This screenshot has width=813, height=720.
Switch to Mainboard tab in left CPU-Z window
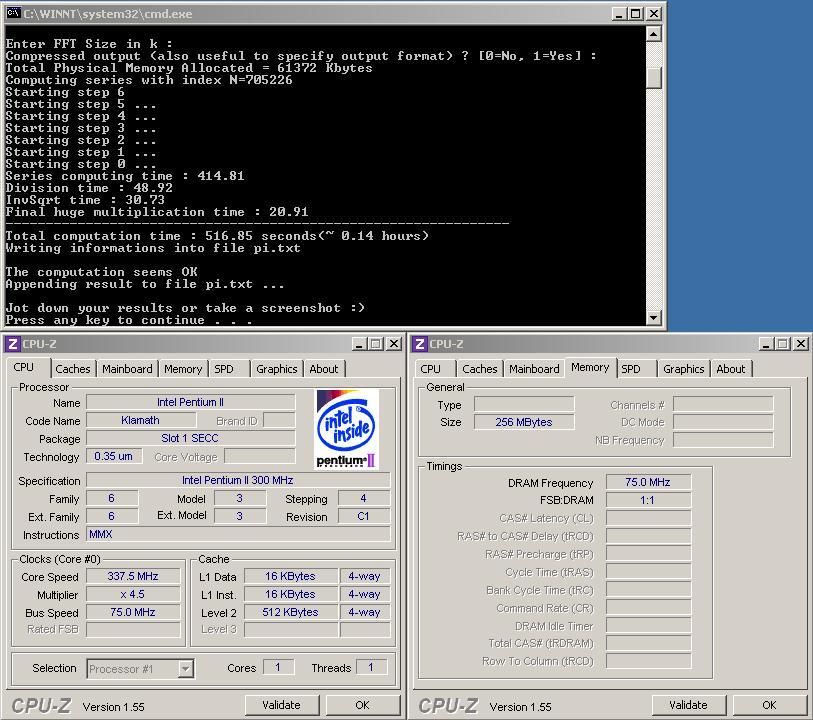tap(127, 369)
